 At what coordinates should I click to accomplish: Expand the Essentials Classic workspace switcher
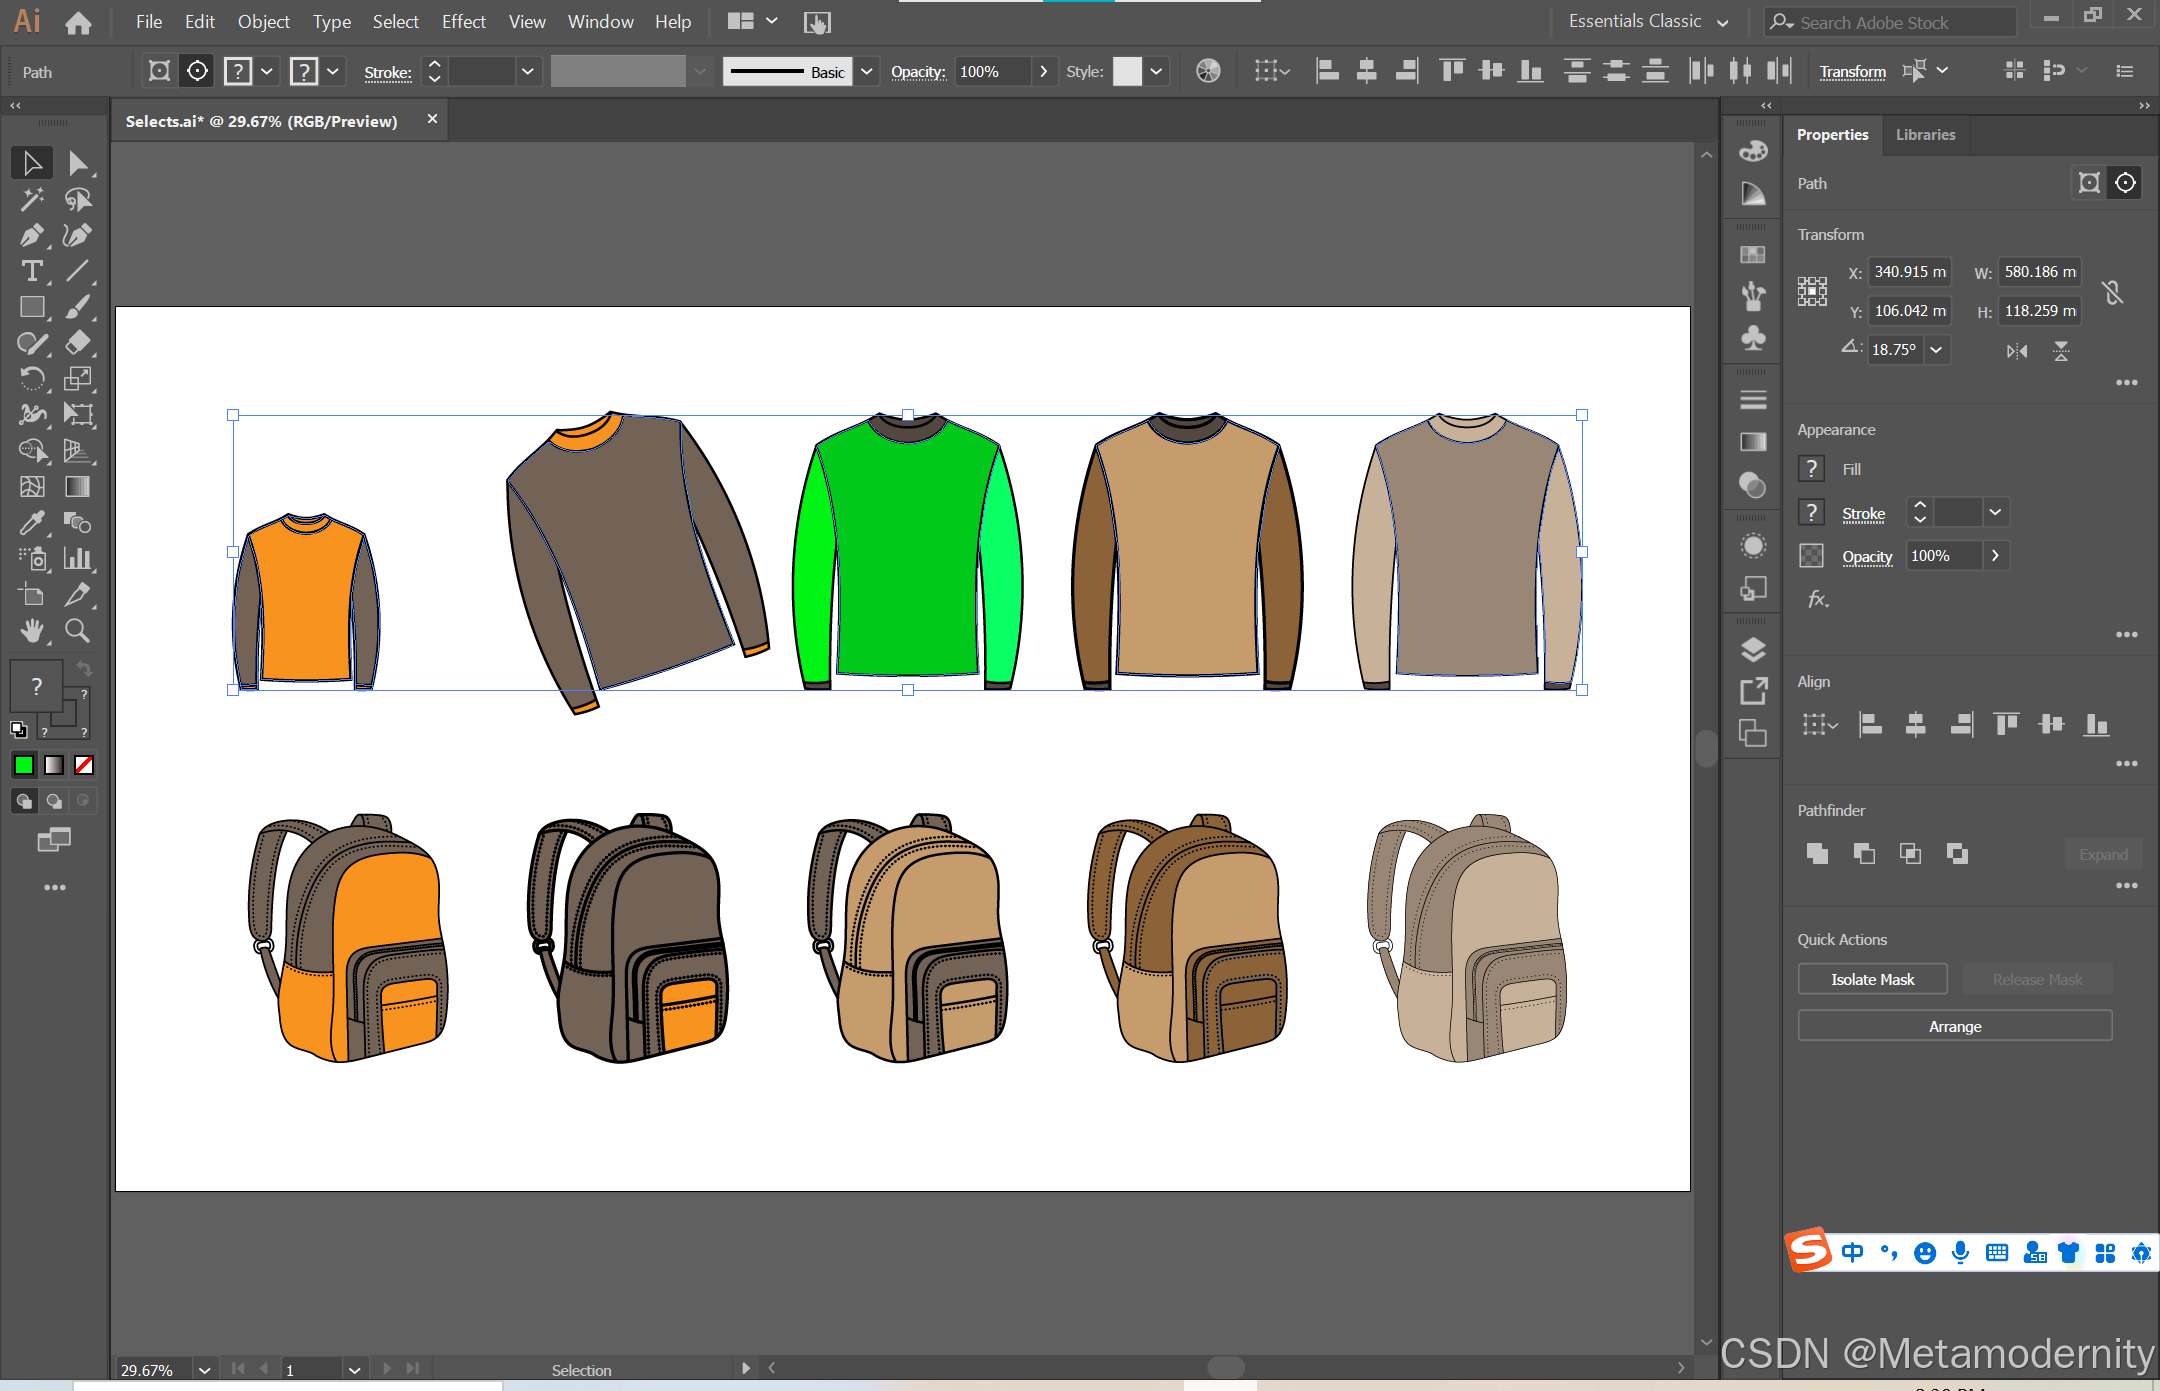1722,22
